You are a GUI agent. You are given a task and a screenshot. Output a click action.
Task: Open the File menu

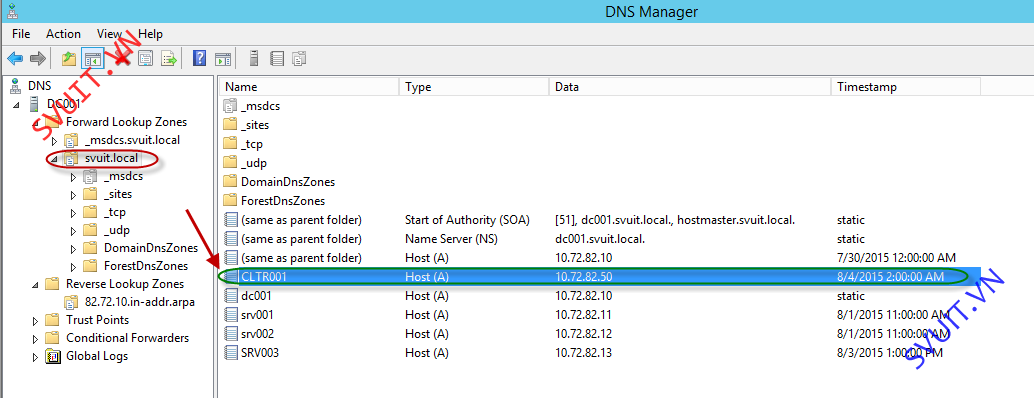[21, 34]
